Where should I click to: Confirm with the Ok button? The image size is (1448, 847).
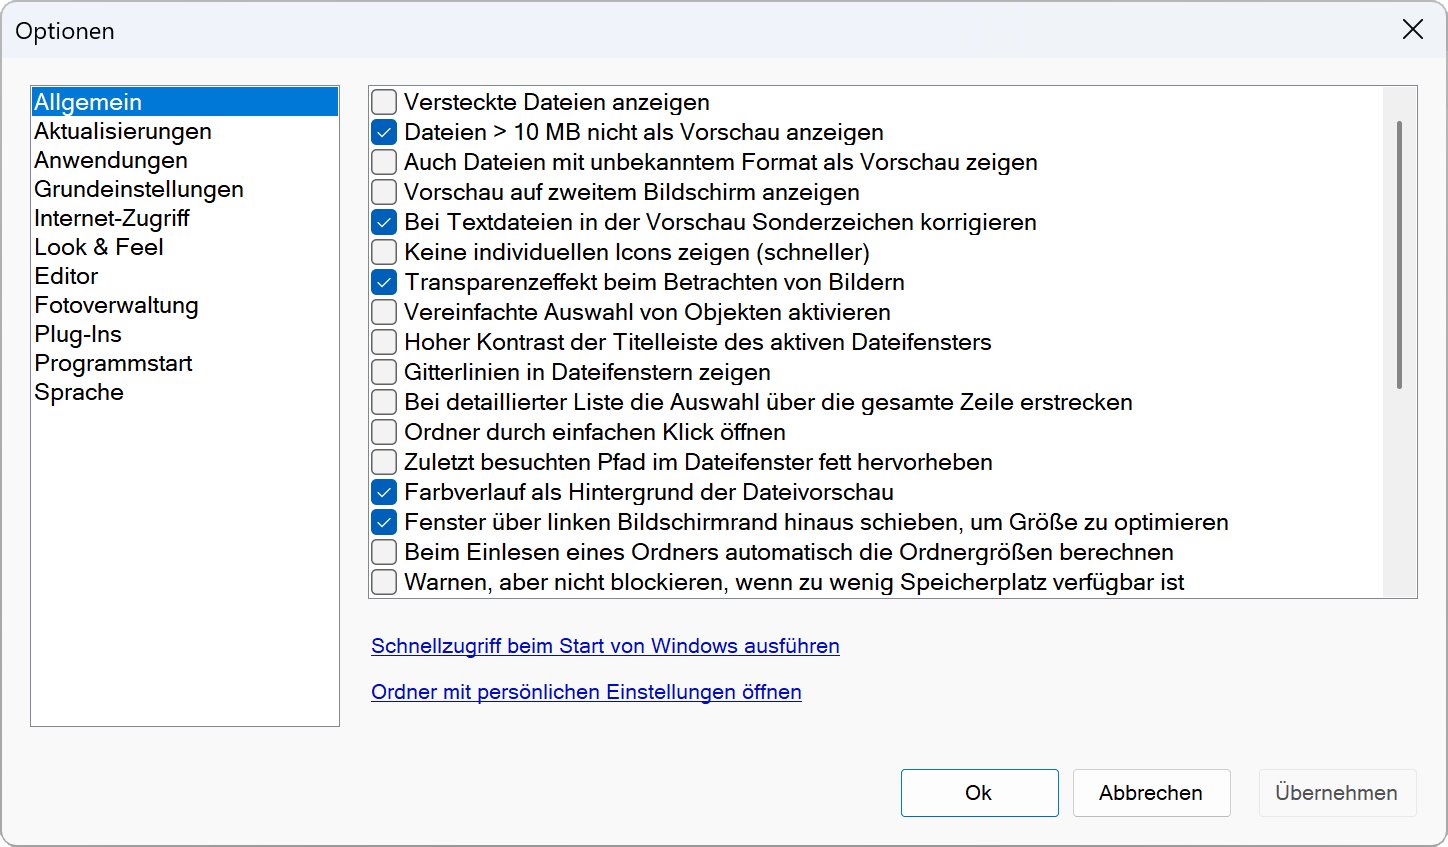pos(979,793)
